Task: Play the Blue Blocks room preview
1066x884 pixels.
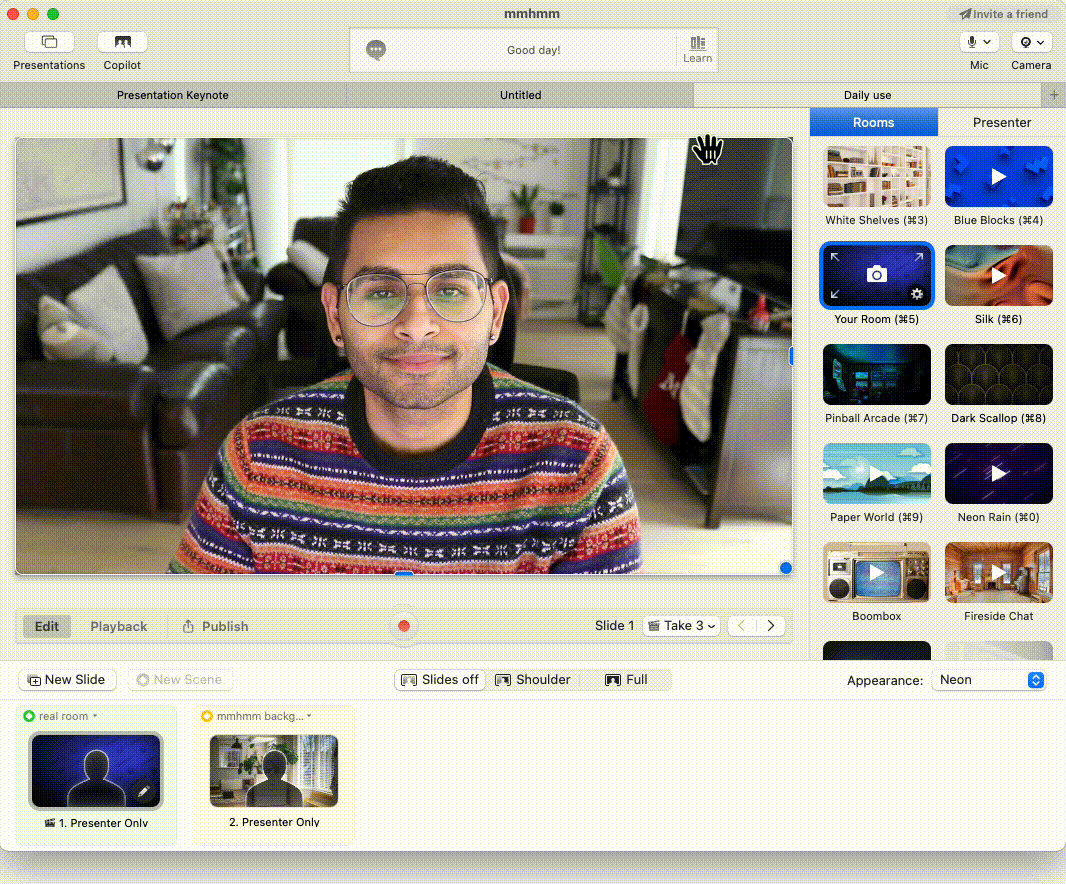Action: 998,177
